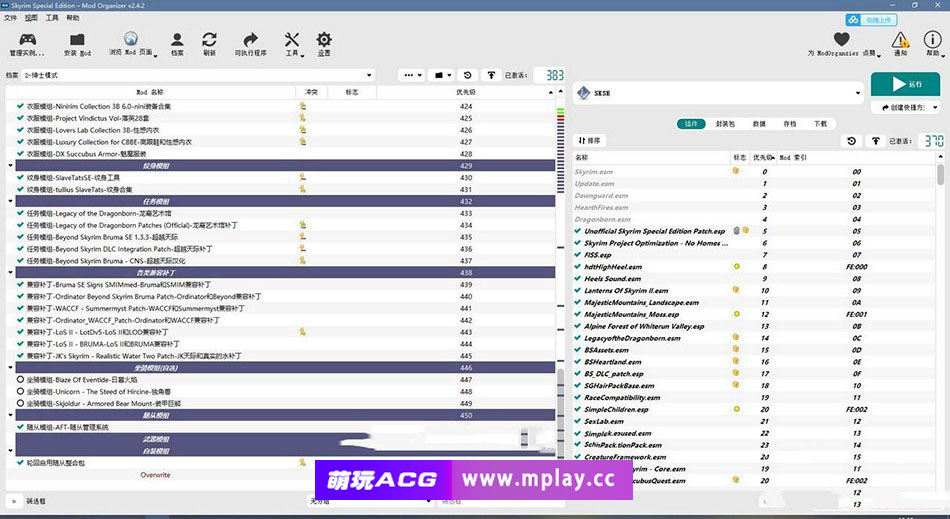Open the 设置 settings gear icon
This screenshot has width=950, height=519.
(x=324, y=40)
